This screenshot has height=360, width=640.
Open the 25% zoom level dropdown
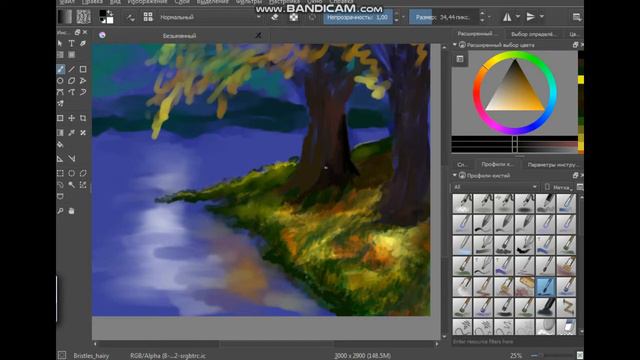point(516,356)
